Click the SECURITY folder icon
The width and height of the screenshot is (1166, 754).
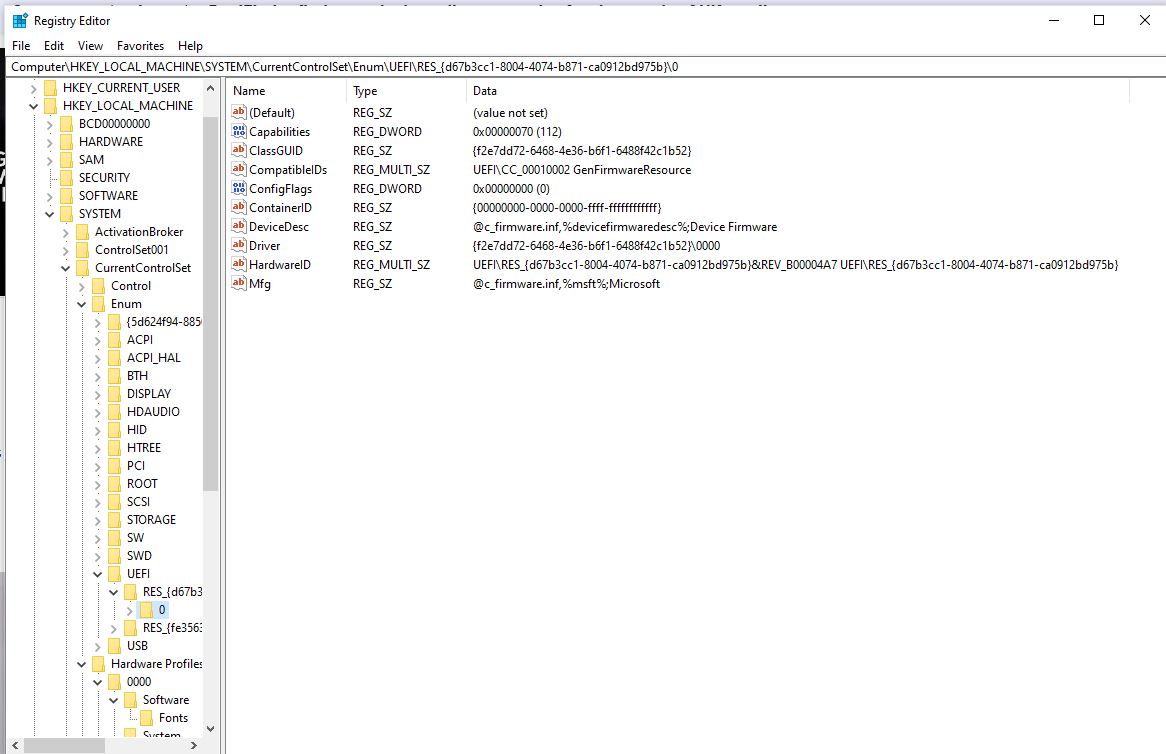click(x=66, y=178)
